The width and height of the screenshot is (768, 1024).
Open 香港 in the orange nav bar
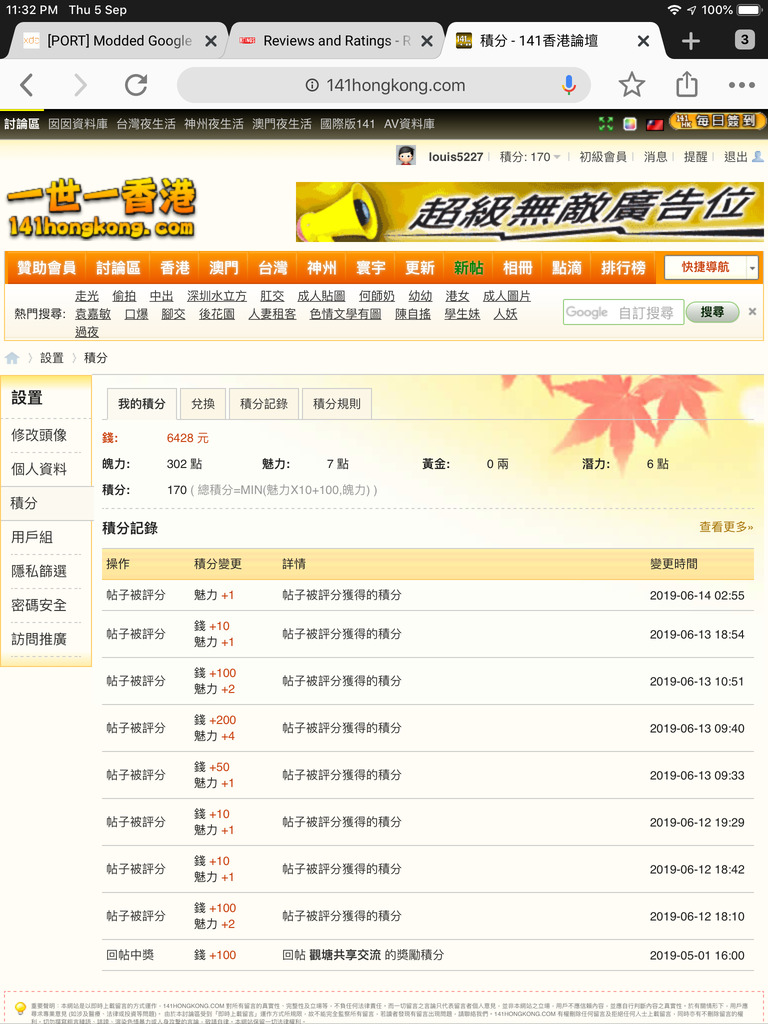[174, 268]
